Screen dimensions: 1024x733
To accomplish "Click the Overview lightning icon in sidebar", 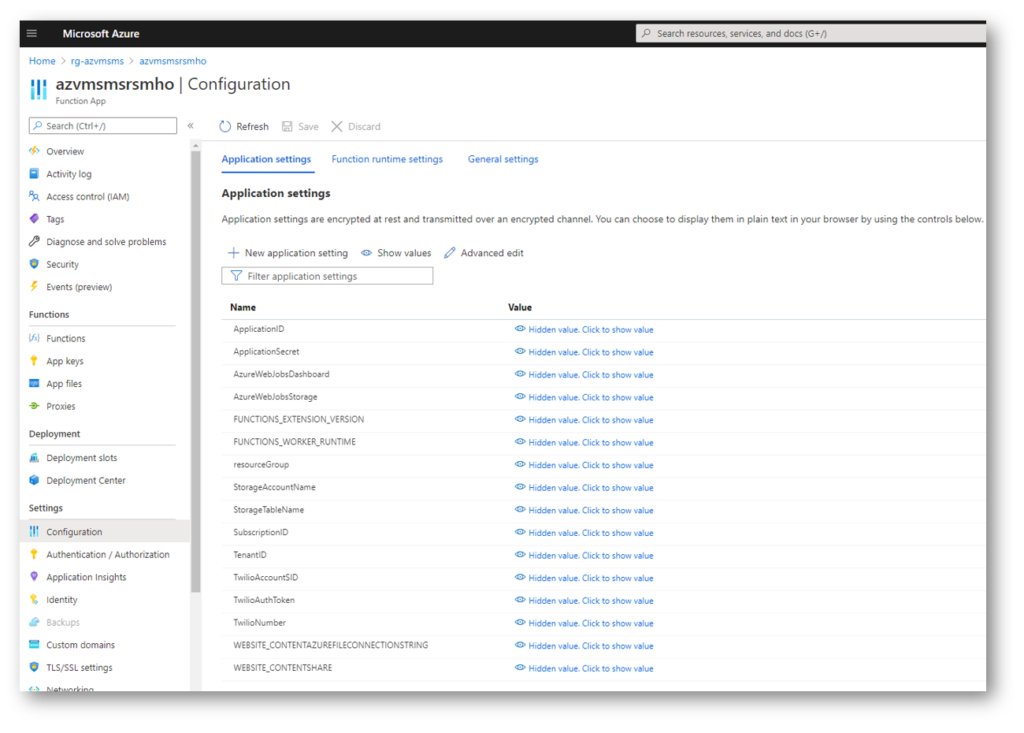I will [x=35, y=151].
